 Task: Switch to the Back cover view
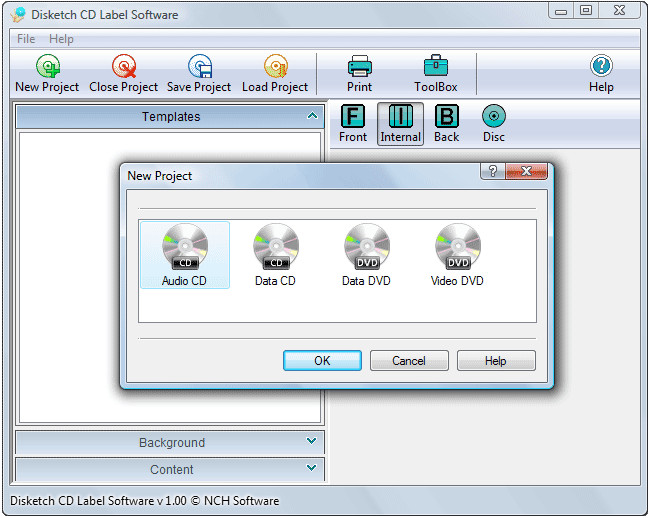pos(446,124)
